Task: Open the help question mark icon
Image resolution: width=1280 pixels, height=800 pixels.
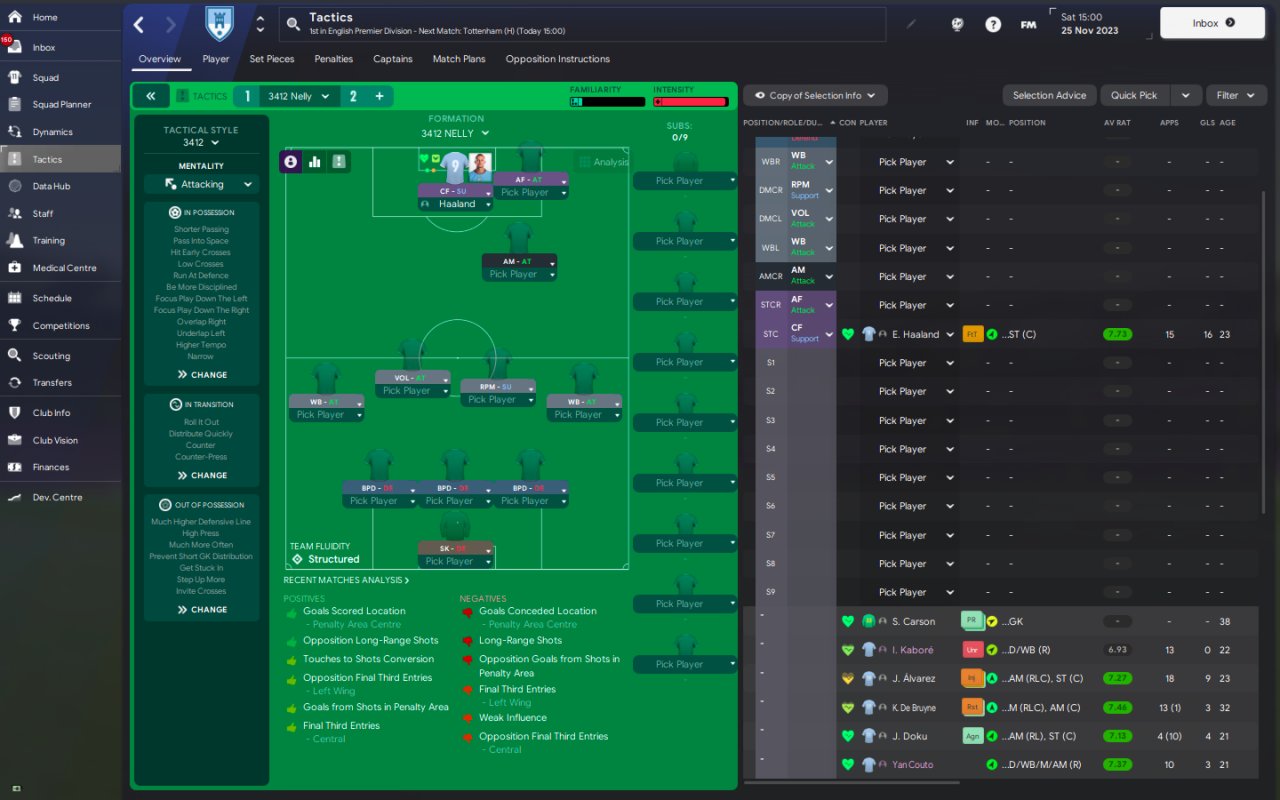Action: (993, 24)
